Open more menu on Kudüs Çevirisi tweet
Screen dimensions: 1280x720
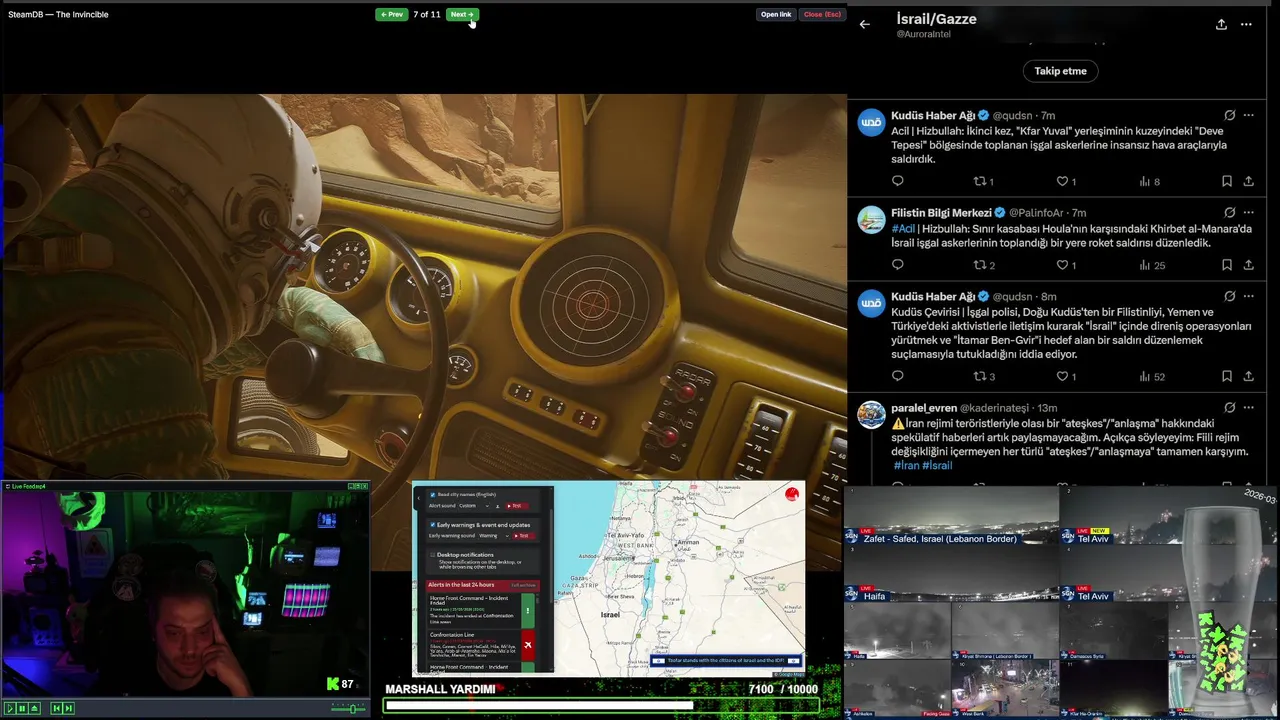(x=1248, y=296)
